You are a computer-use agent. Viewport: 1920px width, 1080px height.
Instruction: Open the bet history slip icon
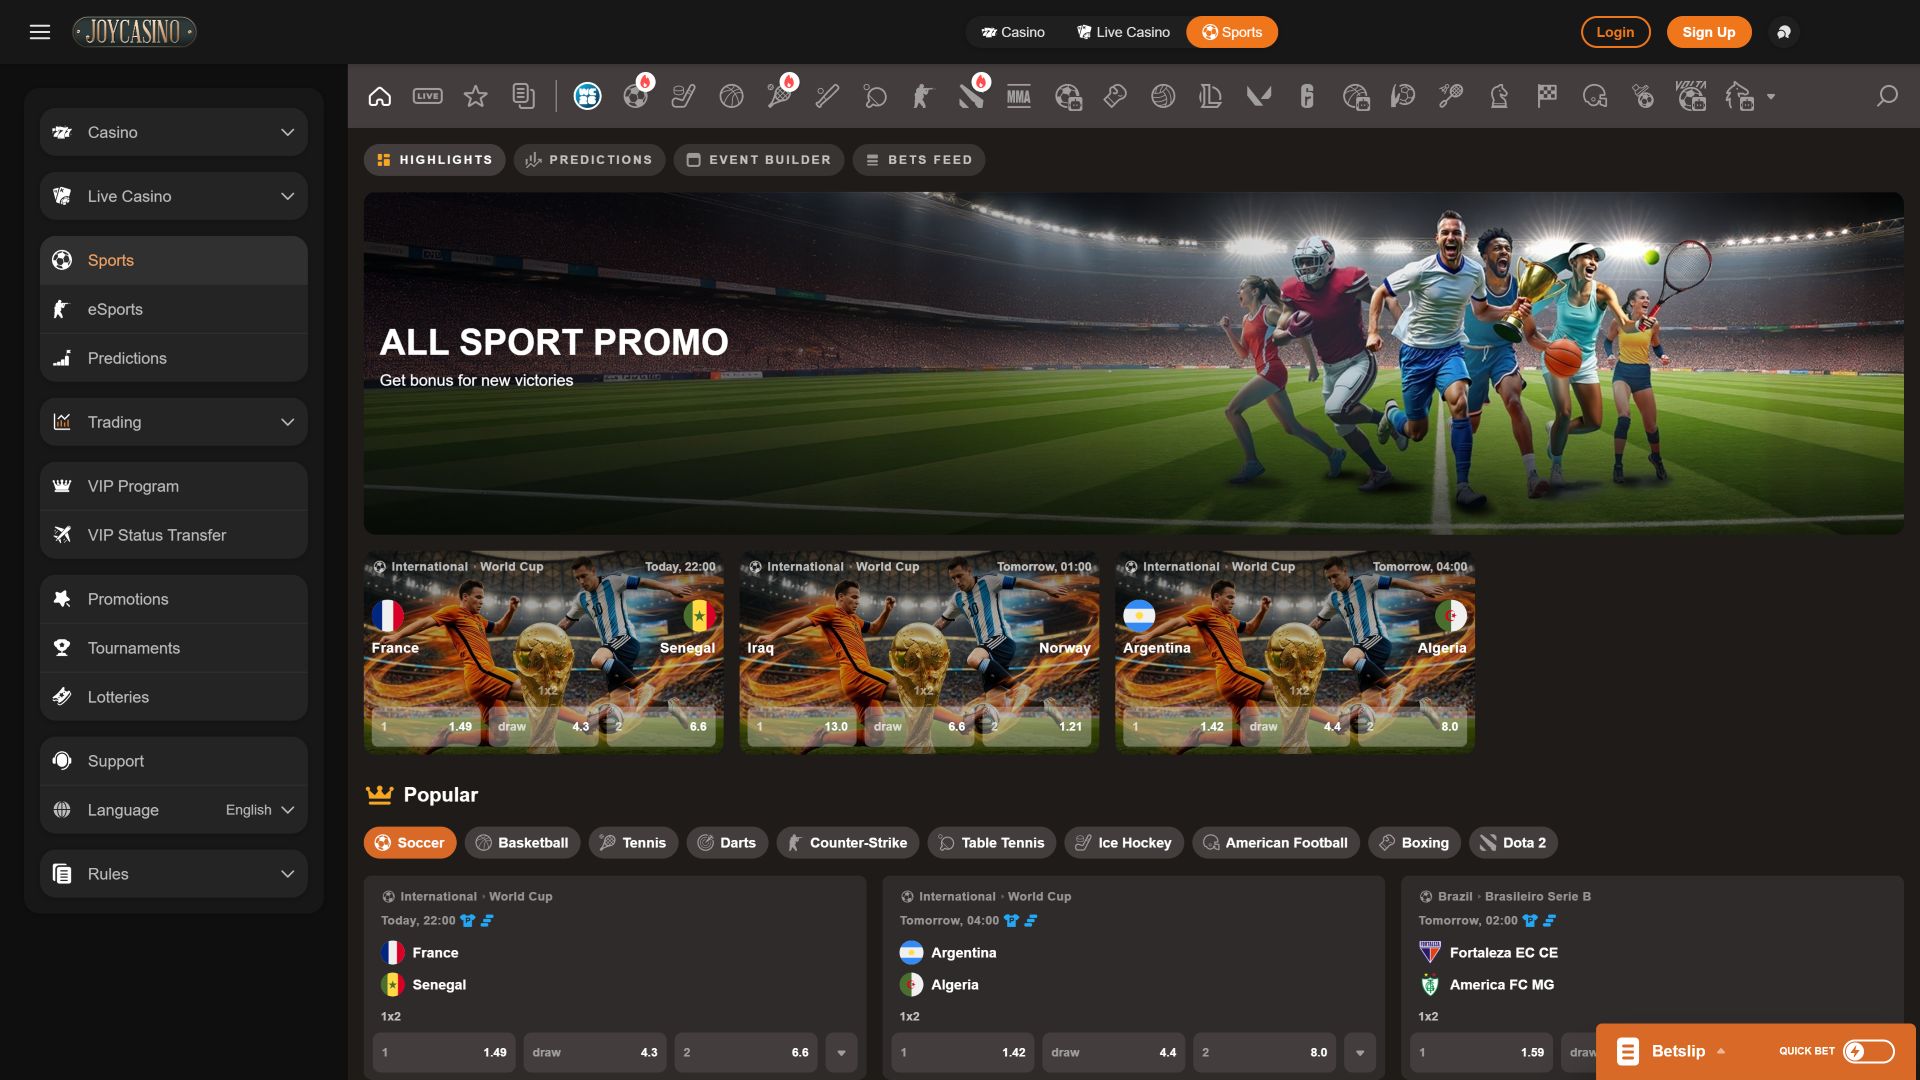click(524, 96)
